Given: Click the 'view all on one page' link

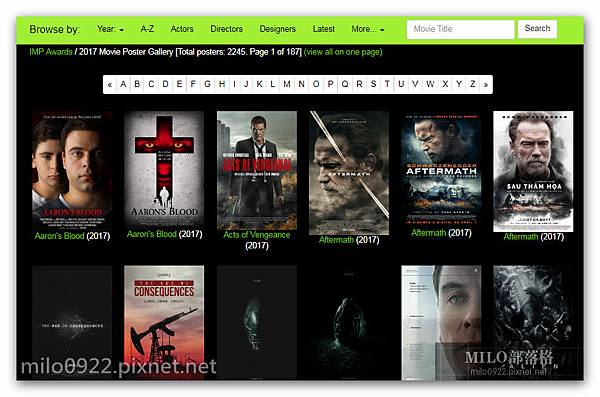Looking at the screenshot, I should coord(343,52).
